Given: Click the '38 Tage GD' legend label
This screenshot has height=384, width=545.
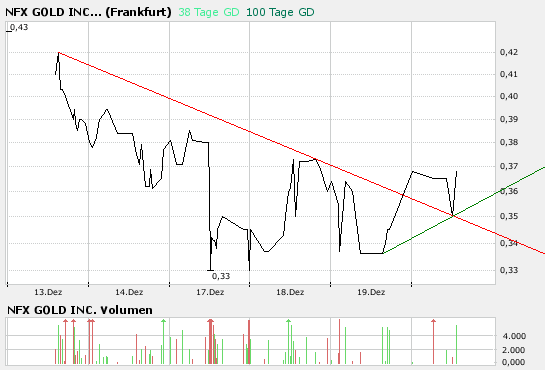Looking at the screenshot, I should [209, 13].
